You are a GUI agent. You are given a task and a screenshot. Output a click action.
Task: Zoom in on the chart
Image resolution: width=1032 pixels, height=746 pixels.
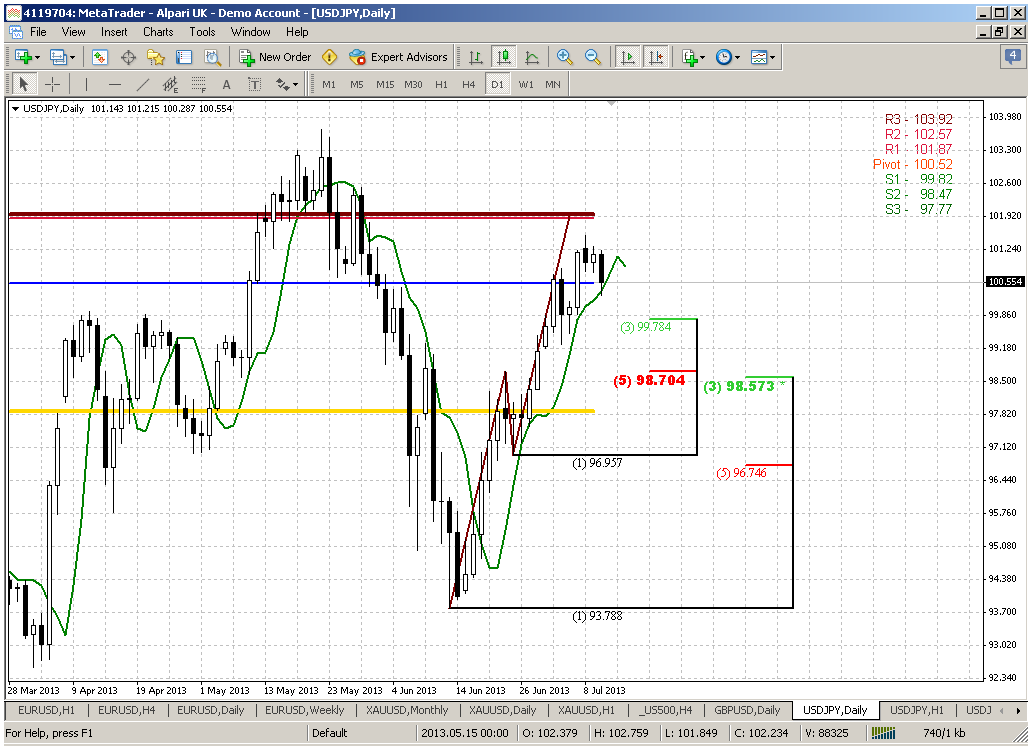pos(563,57)
